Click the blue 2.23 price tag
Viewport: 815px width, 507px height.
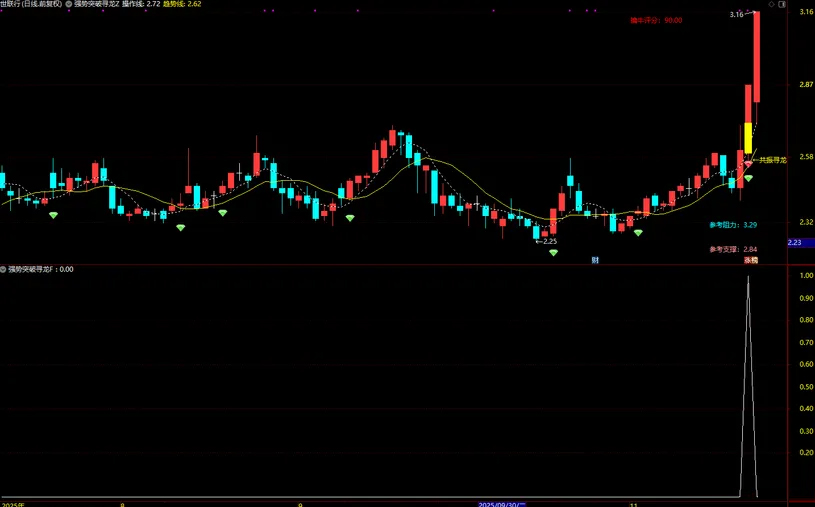(796, 243)
